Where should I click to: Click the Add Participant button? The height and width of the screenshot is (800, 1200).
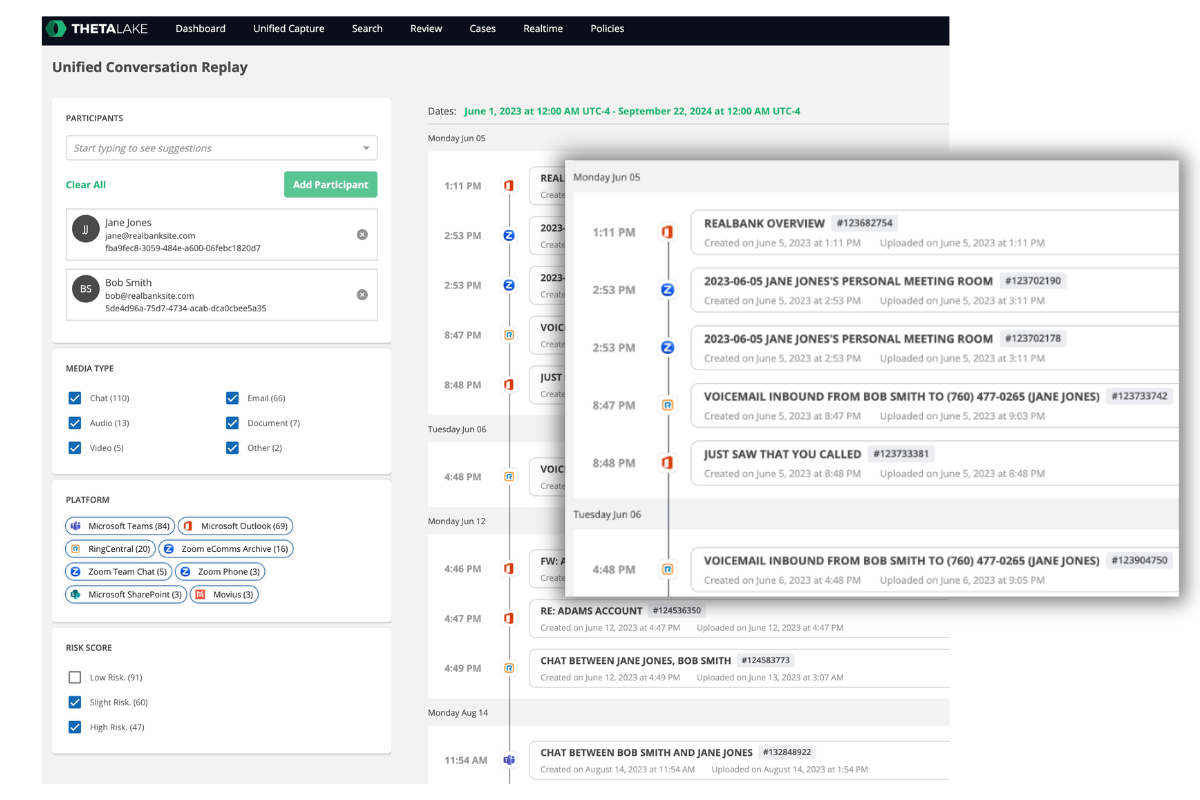[x=330, y=185]
